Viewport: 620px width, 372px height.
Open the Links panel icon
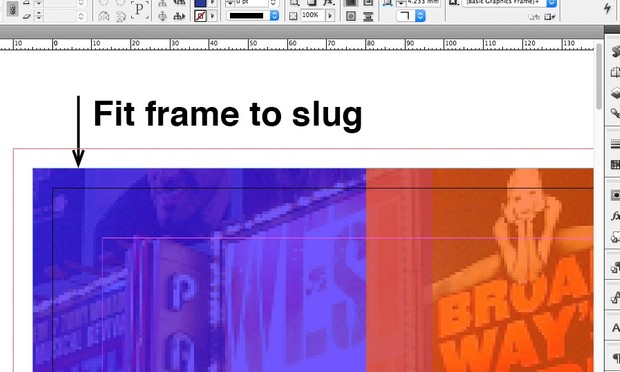[x=615, y=113]
